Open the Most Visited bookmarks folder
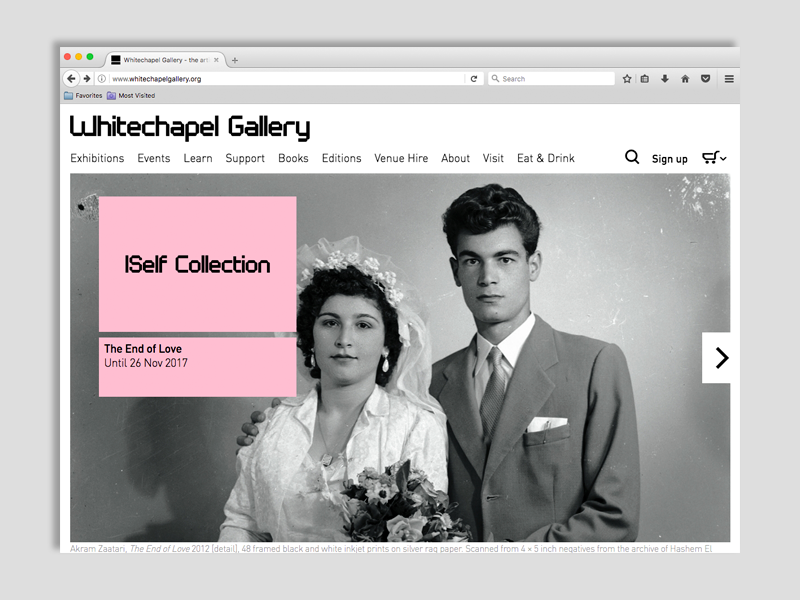This screenshot has width=800, height=600. click(x=131, y=95)
